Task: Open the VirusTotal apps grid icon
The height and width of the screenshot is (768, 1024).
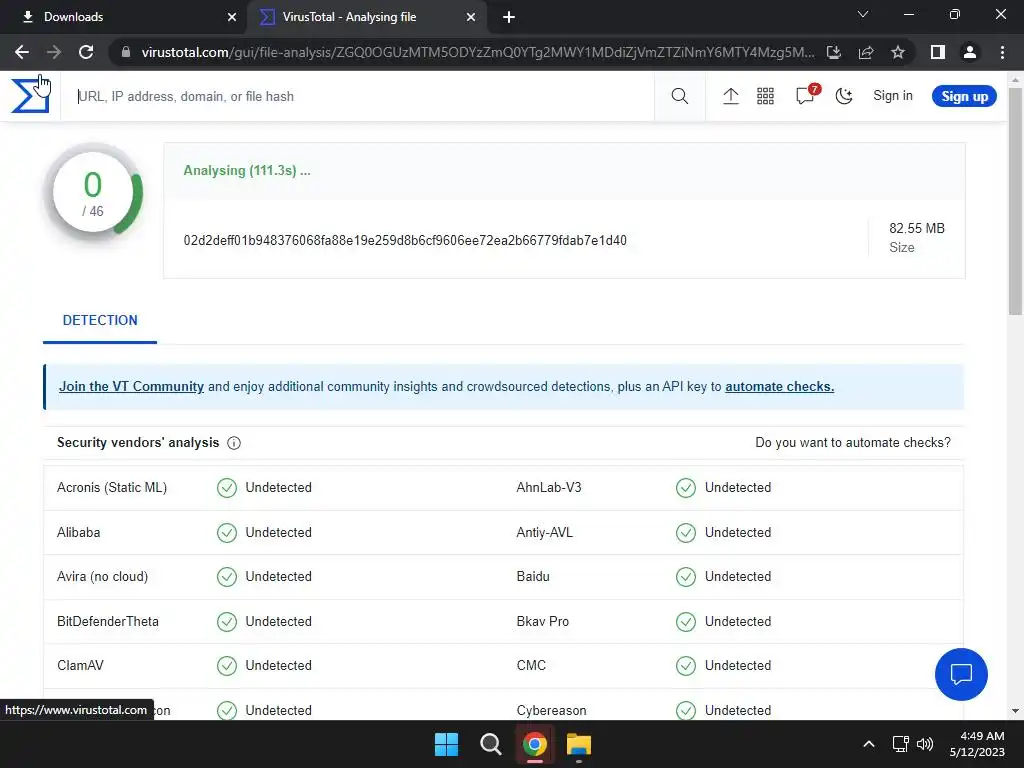Action: 765,97
